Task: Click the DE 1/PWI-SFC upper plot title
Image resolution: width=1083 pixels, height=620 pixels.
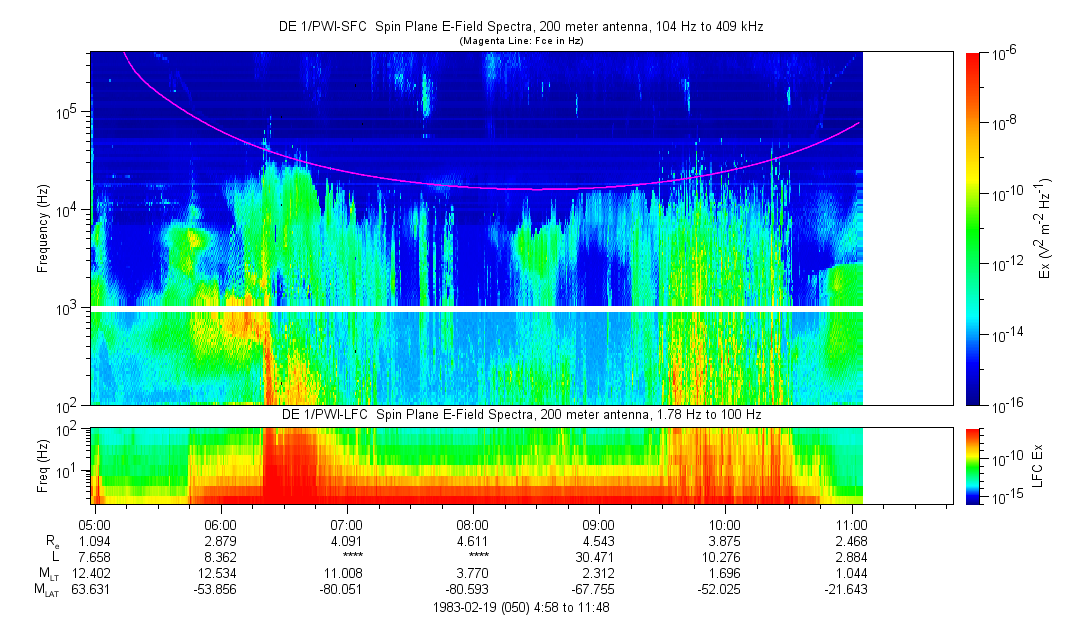Action: 521,27
